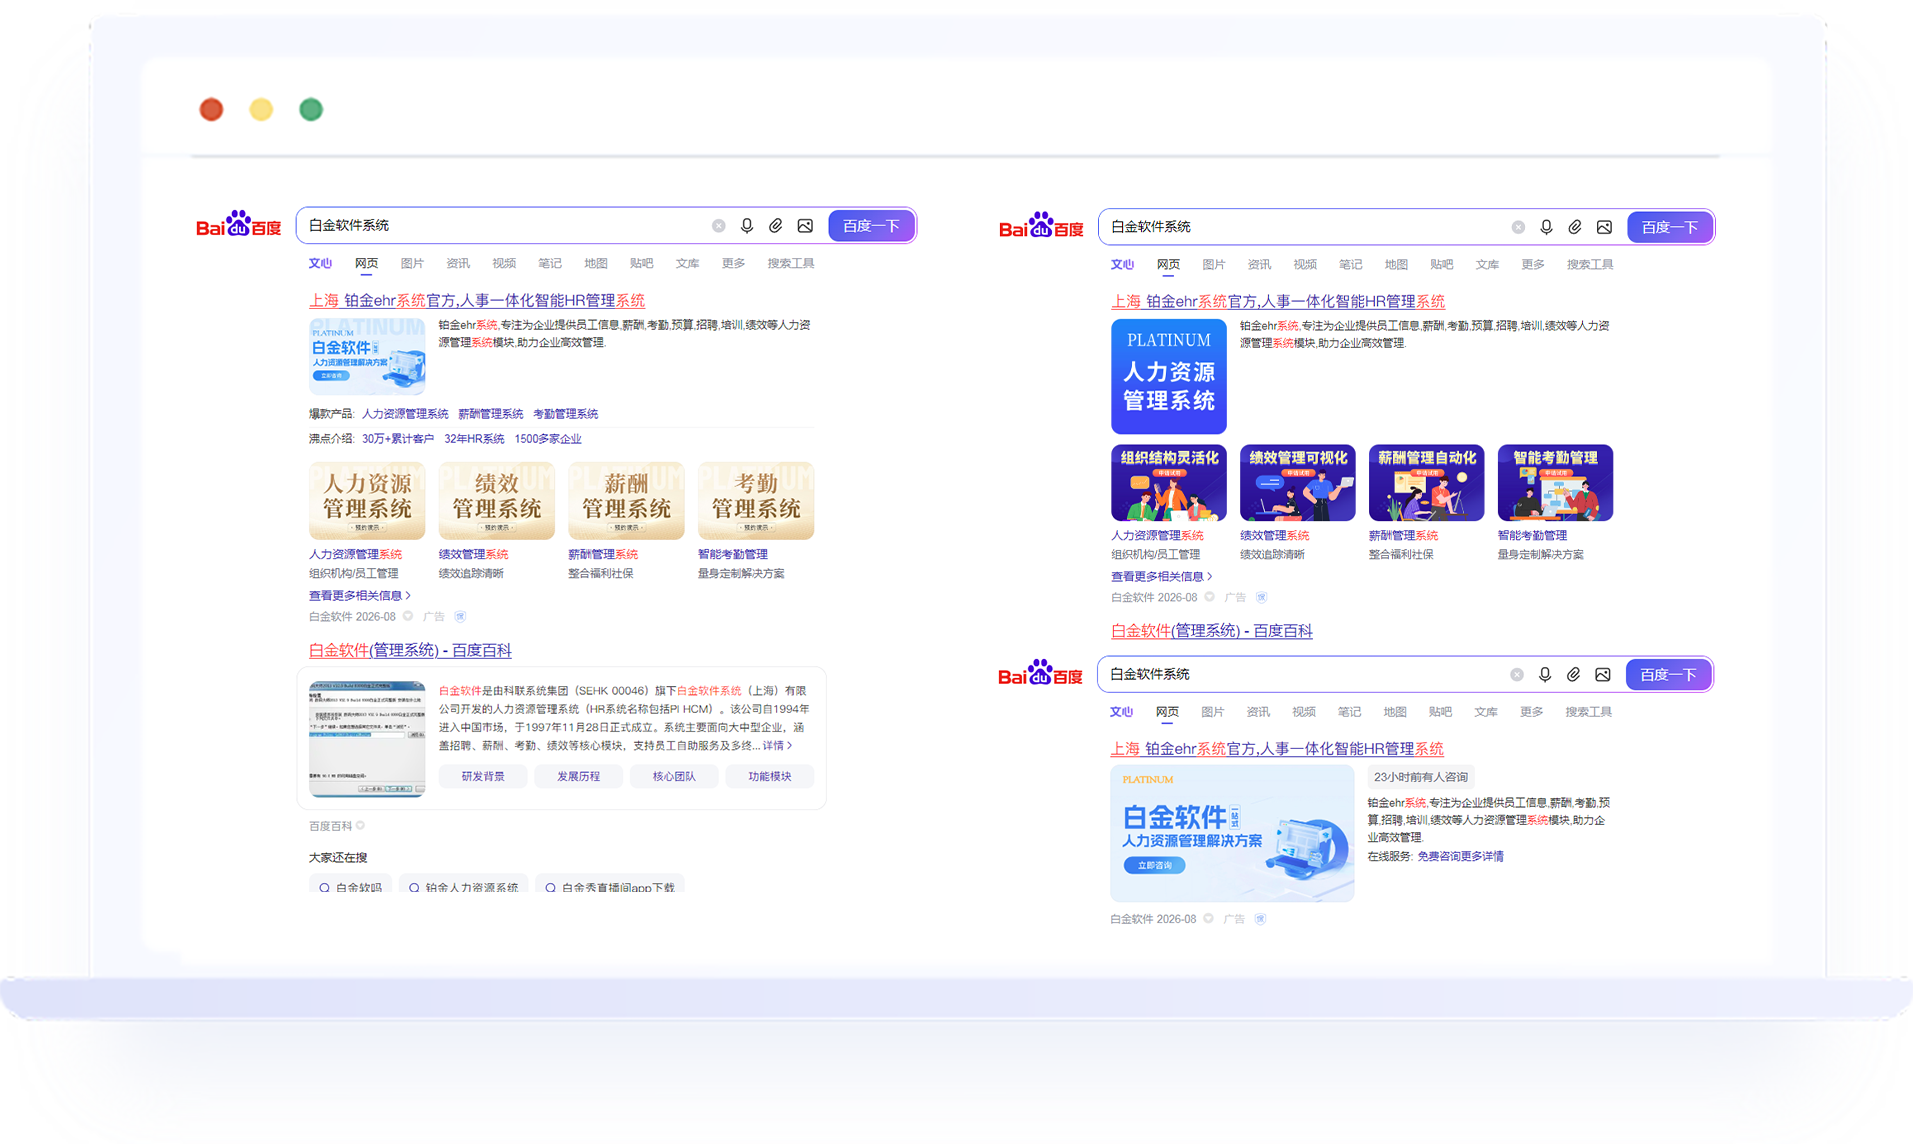This screenshot has height=1144, width=1913.
Task: Click 详情 arrow in the Baidu Baike snippet
Action: (x=778, y=746)
